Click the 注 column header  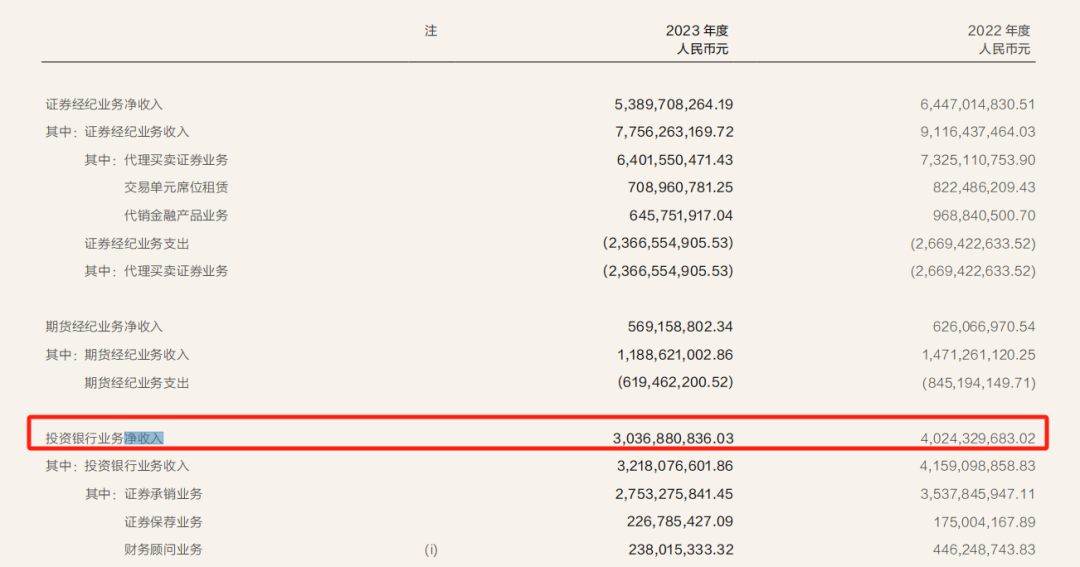pos(431,31)
